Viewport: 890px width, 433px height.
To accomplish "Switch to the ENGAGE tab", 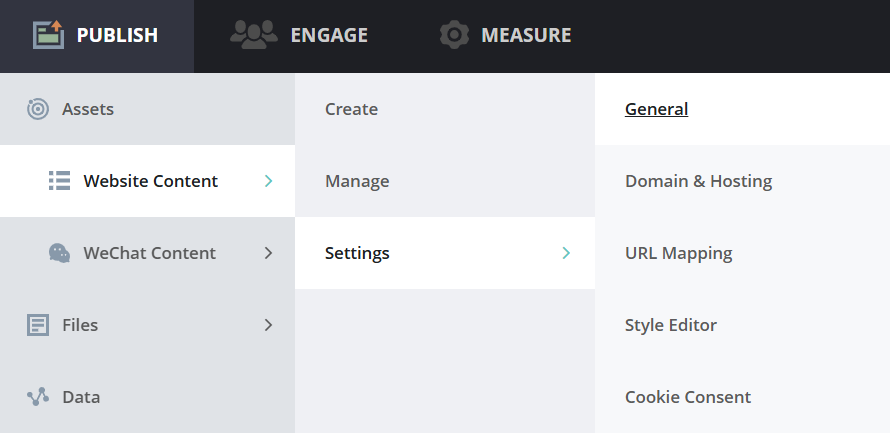I will (x=328, y=35).
